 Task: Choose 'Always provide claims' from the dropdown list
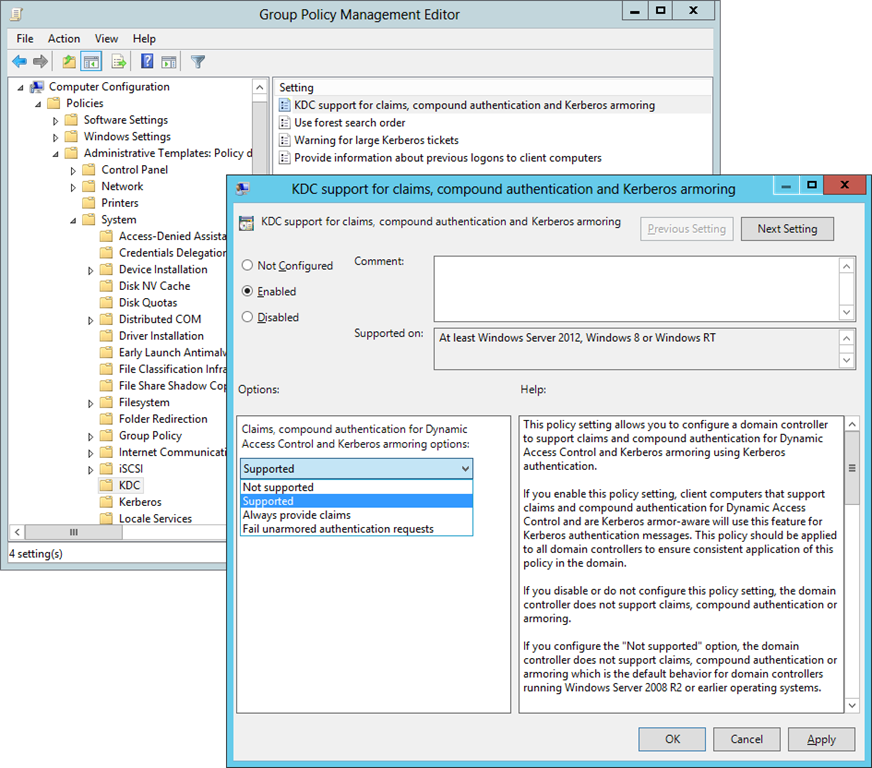296,515
